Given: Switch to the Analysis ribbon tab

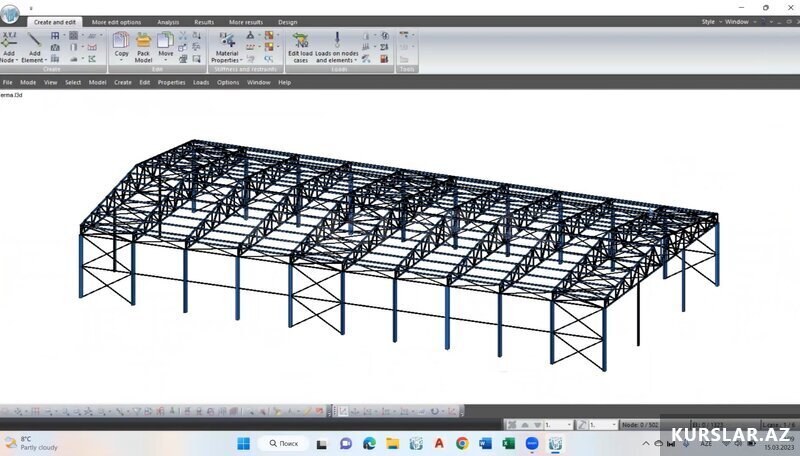Looking at the screenshot, I should pos(168,21).
